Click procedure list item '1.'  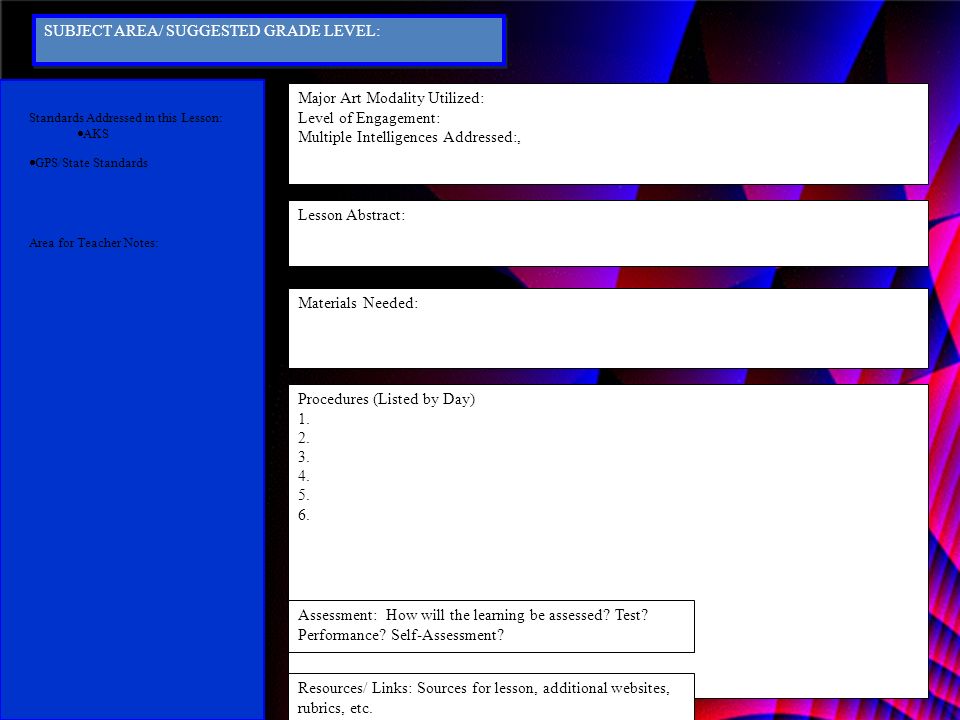tap(304, 419)
